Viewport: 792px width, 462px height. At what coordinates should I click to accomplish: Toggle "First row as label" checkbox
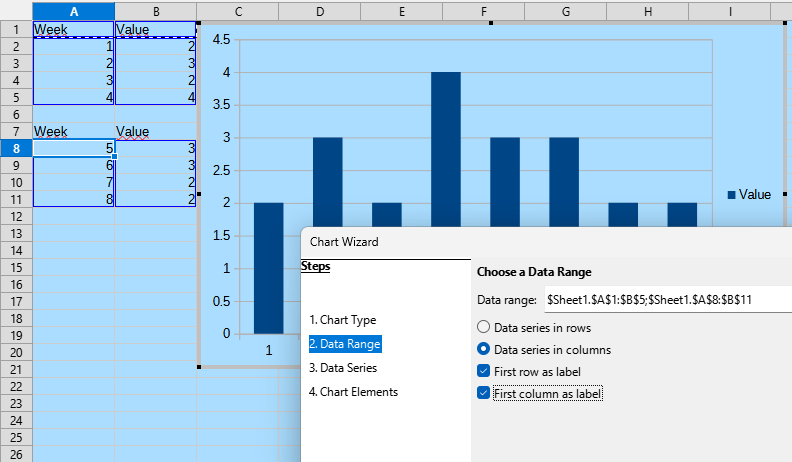pos(485,372)
